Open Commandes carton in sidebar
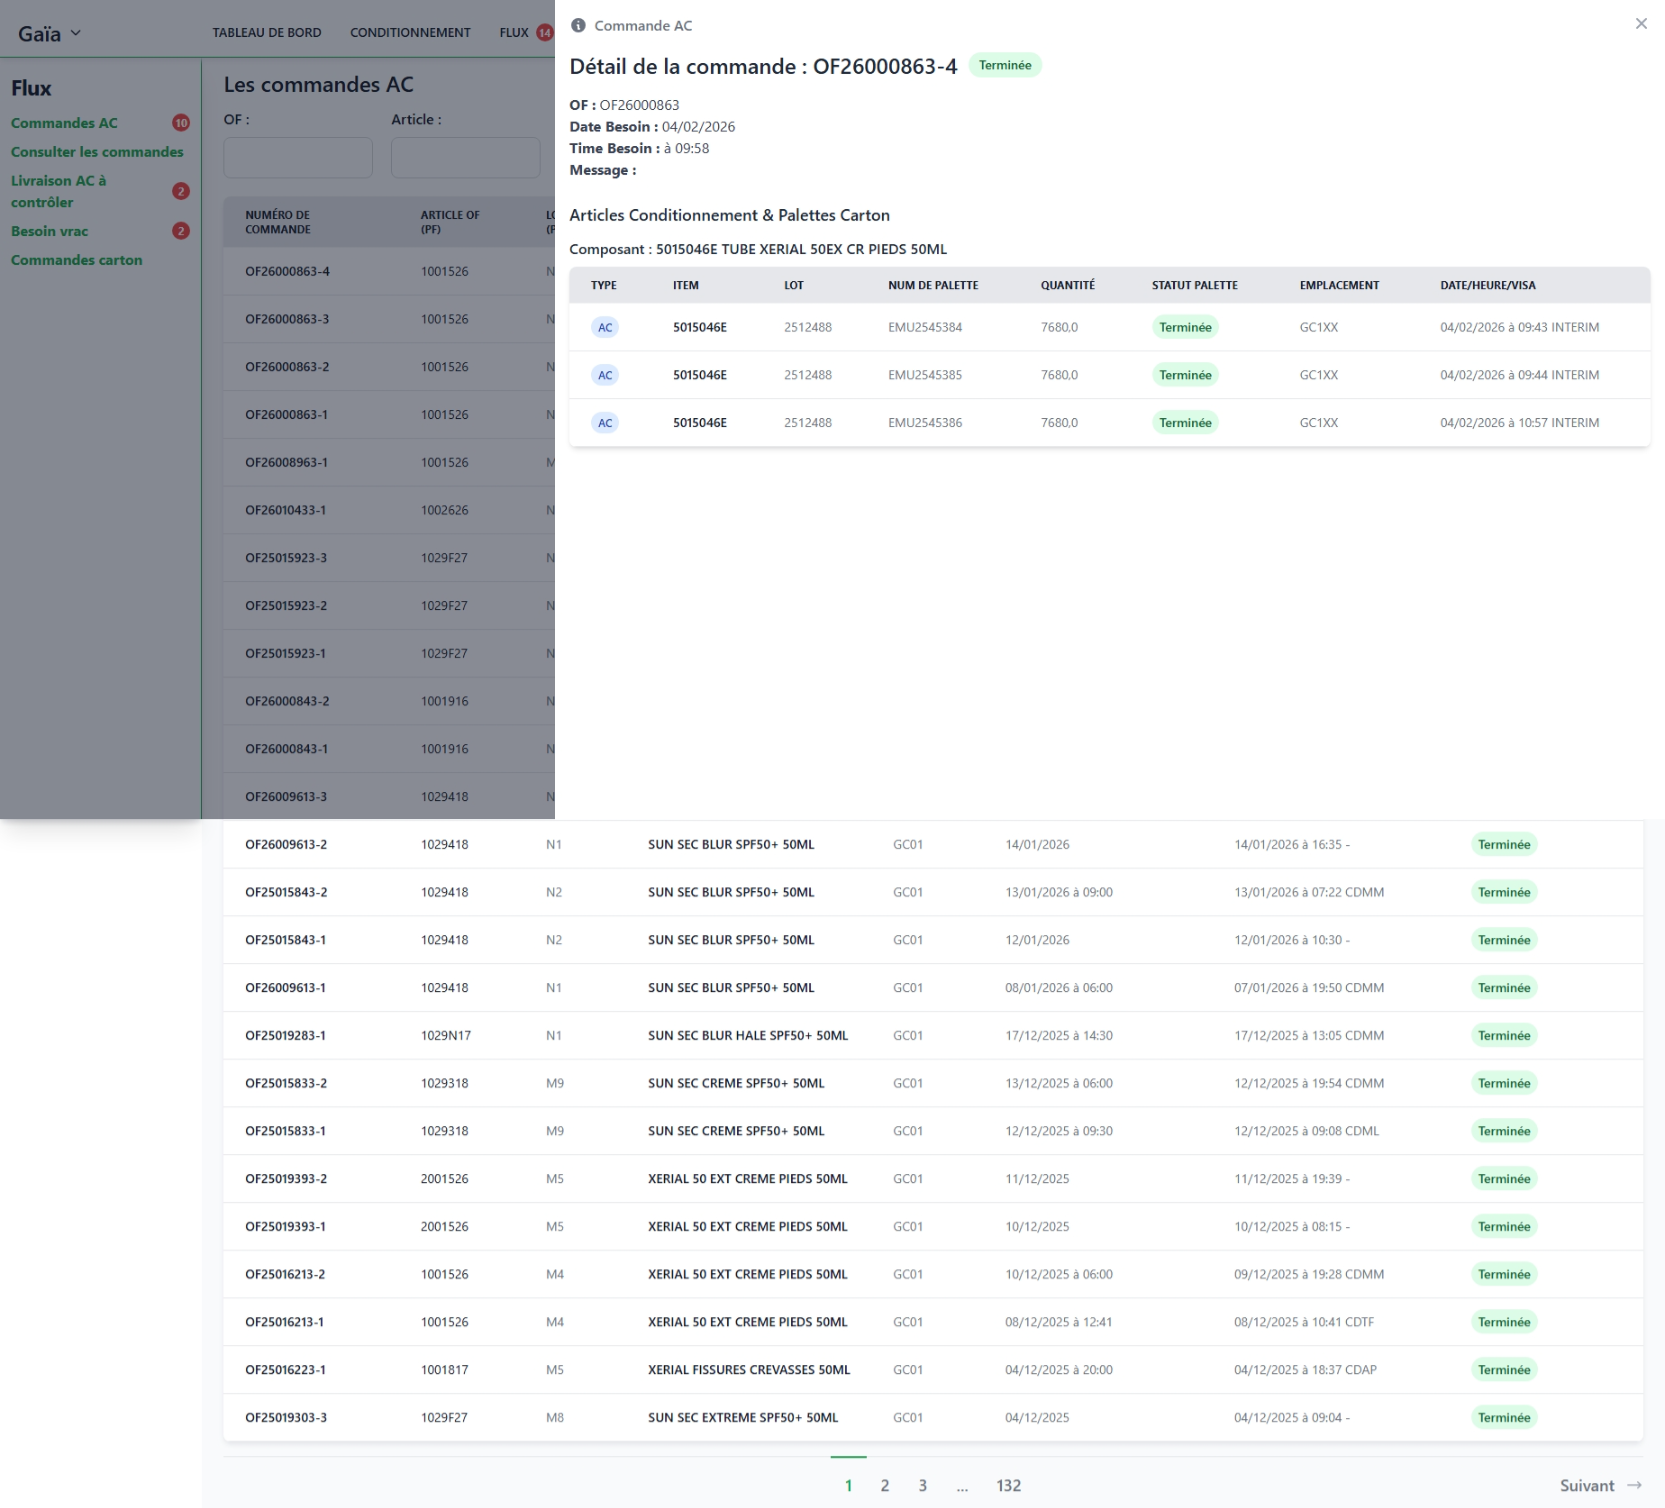Screen dimensions: 1665x1508 click(76, 260)
